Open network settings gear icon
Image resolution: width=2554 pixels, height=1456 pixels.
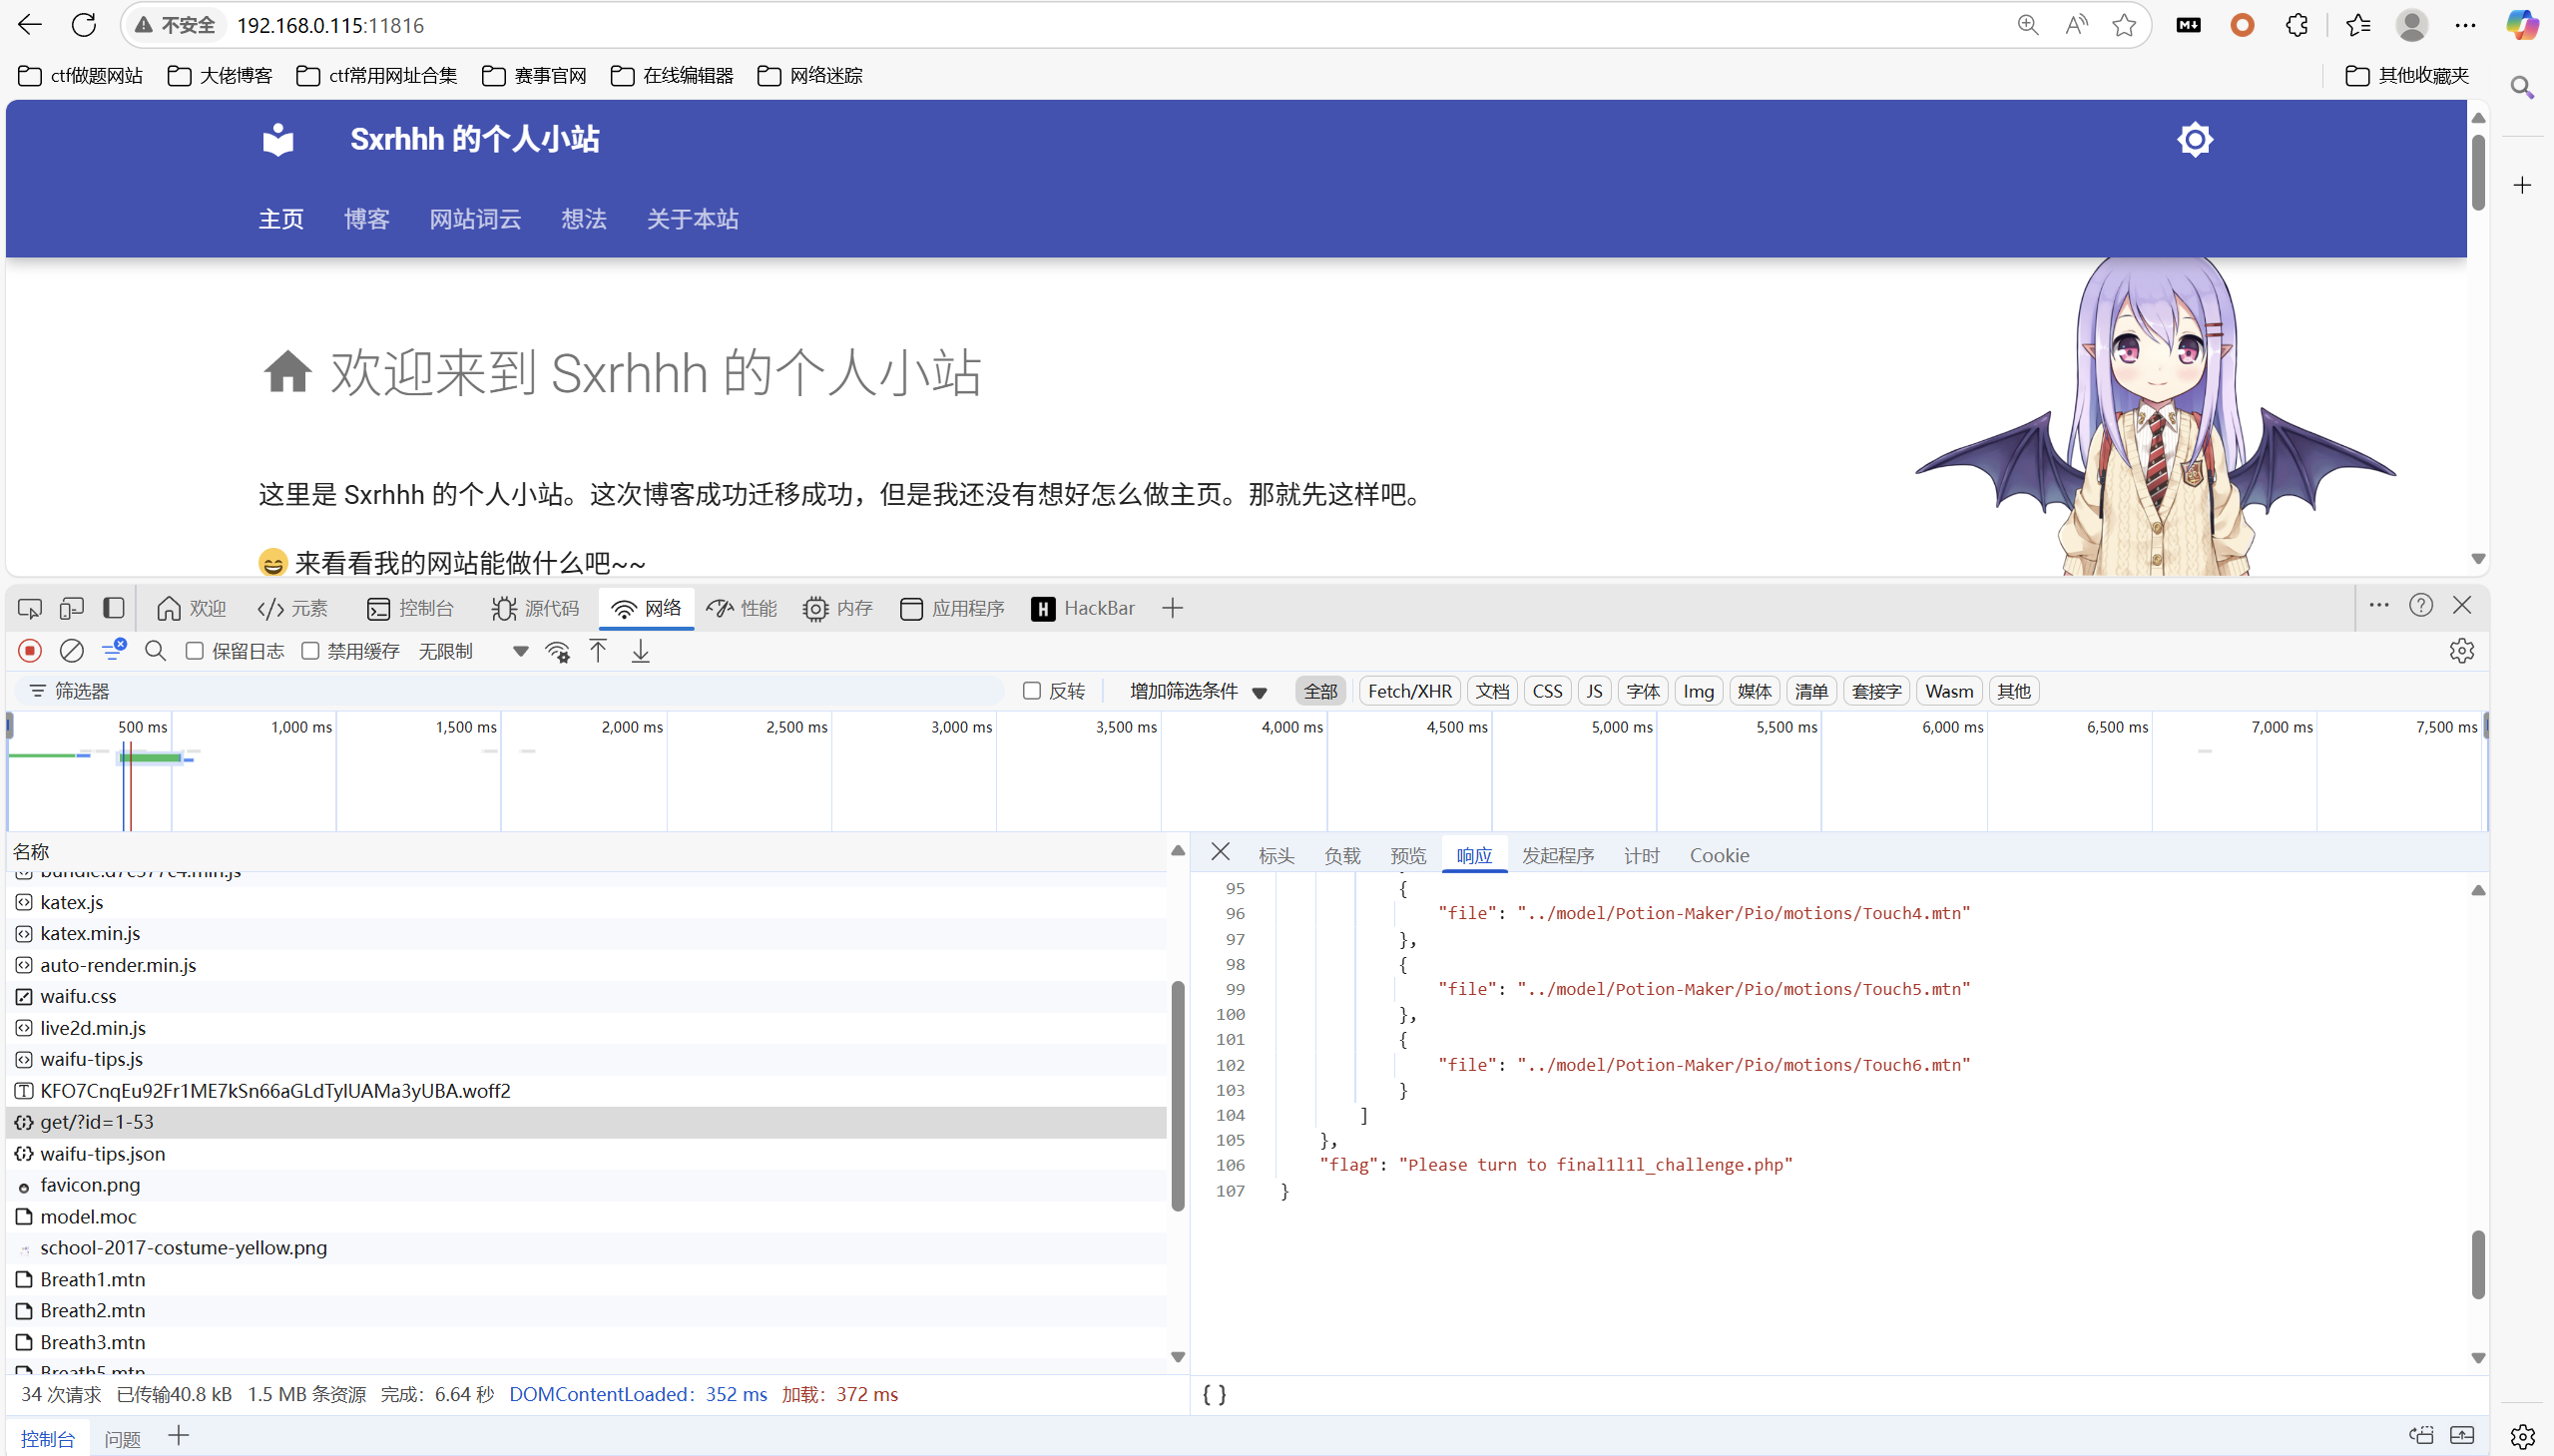pyautogui.click(x=2462, y=651)
